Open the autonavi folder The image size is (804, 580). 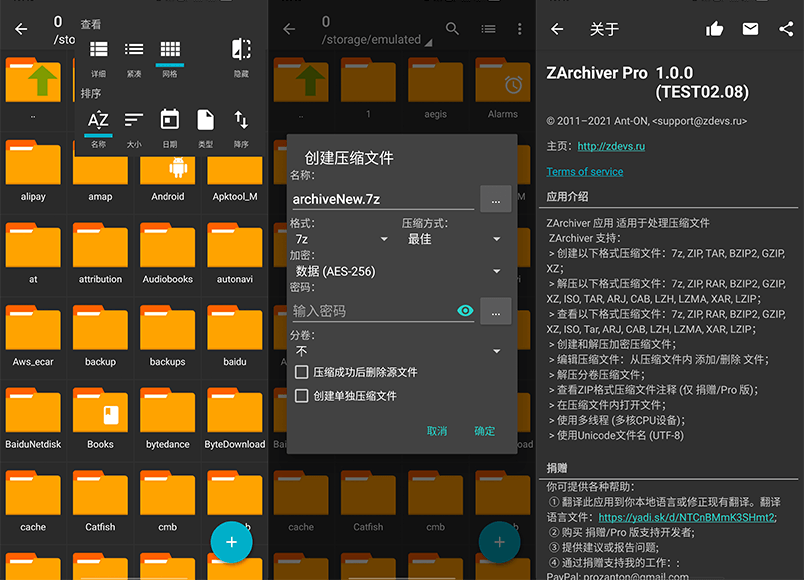235,253
